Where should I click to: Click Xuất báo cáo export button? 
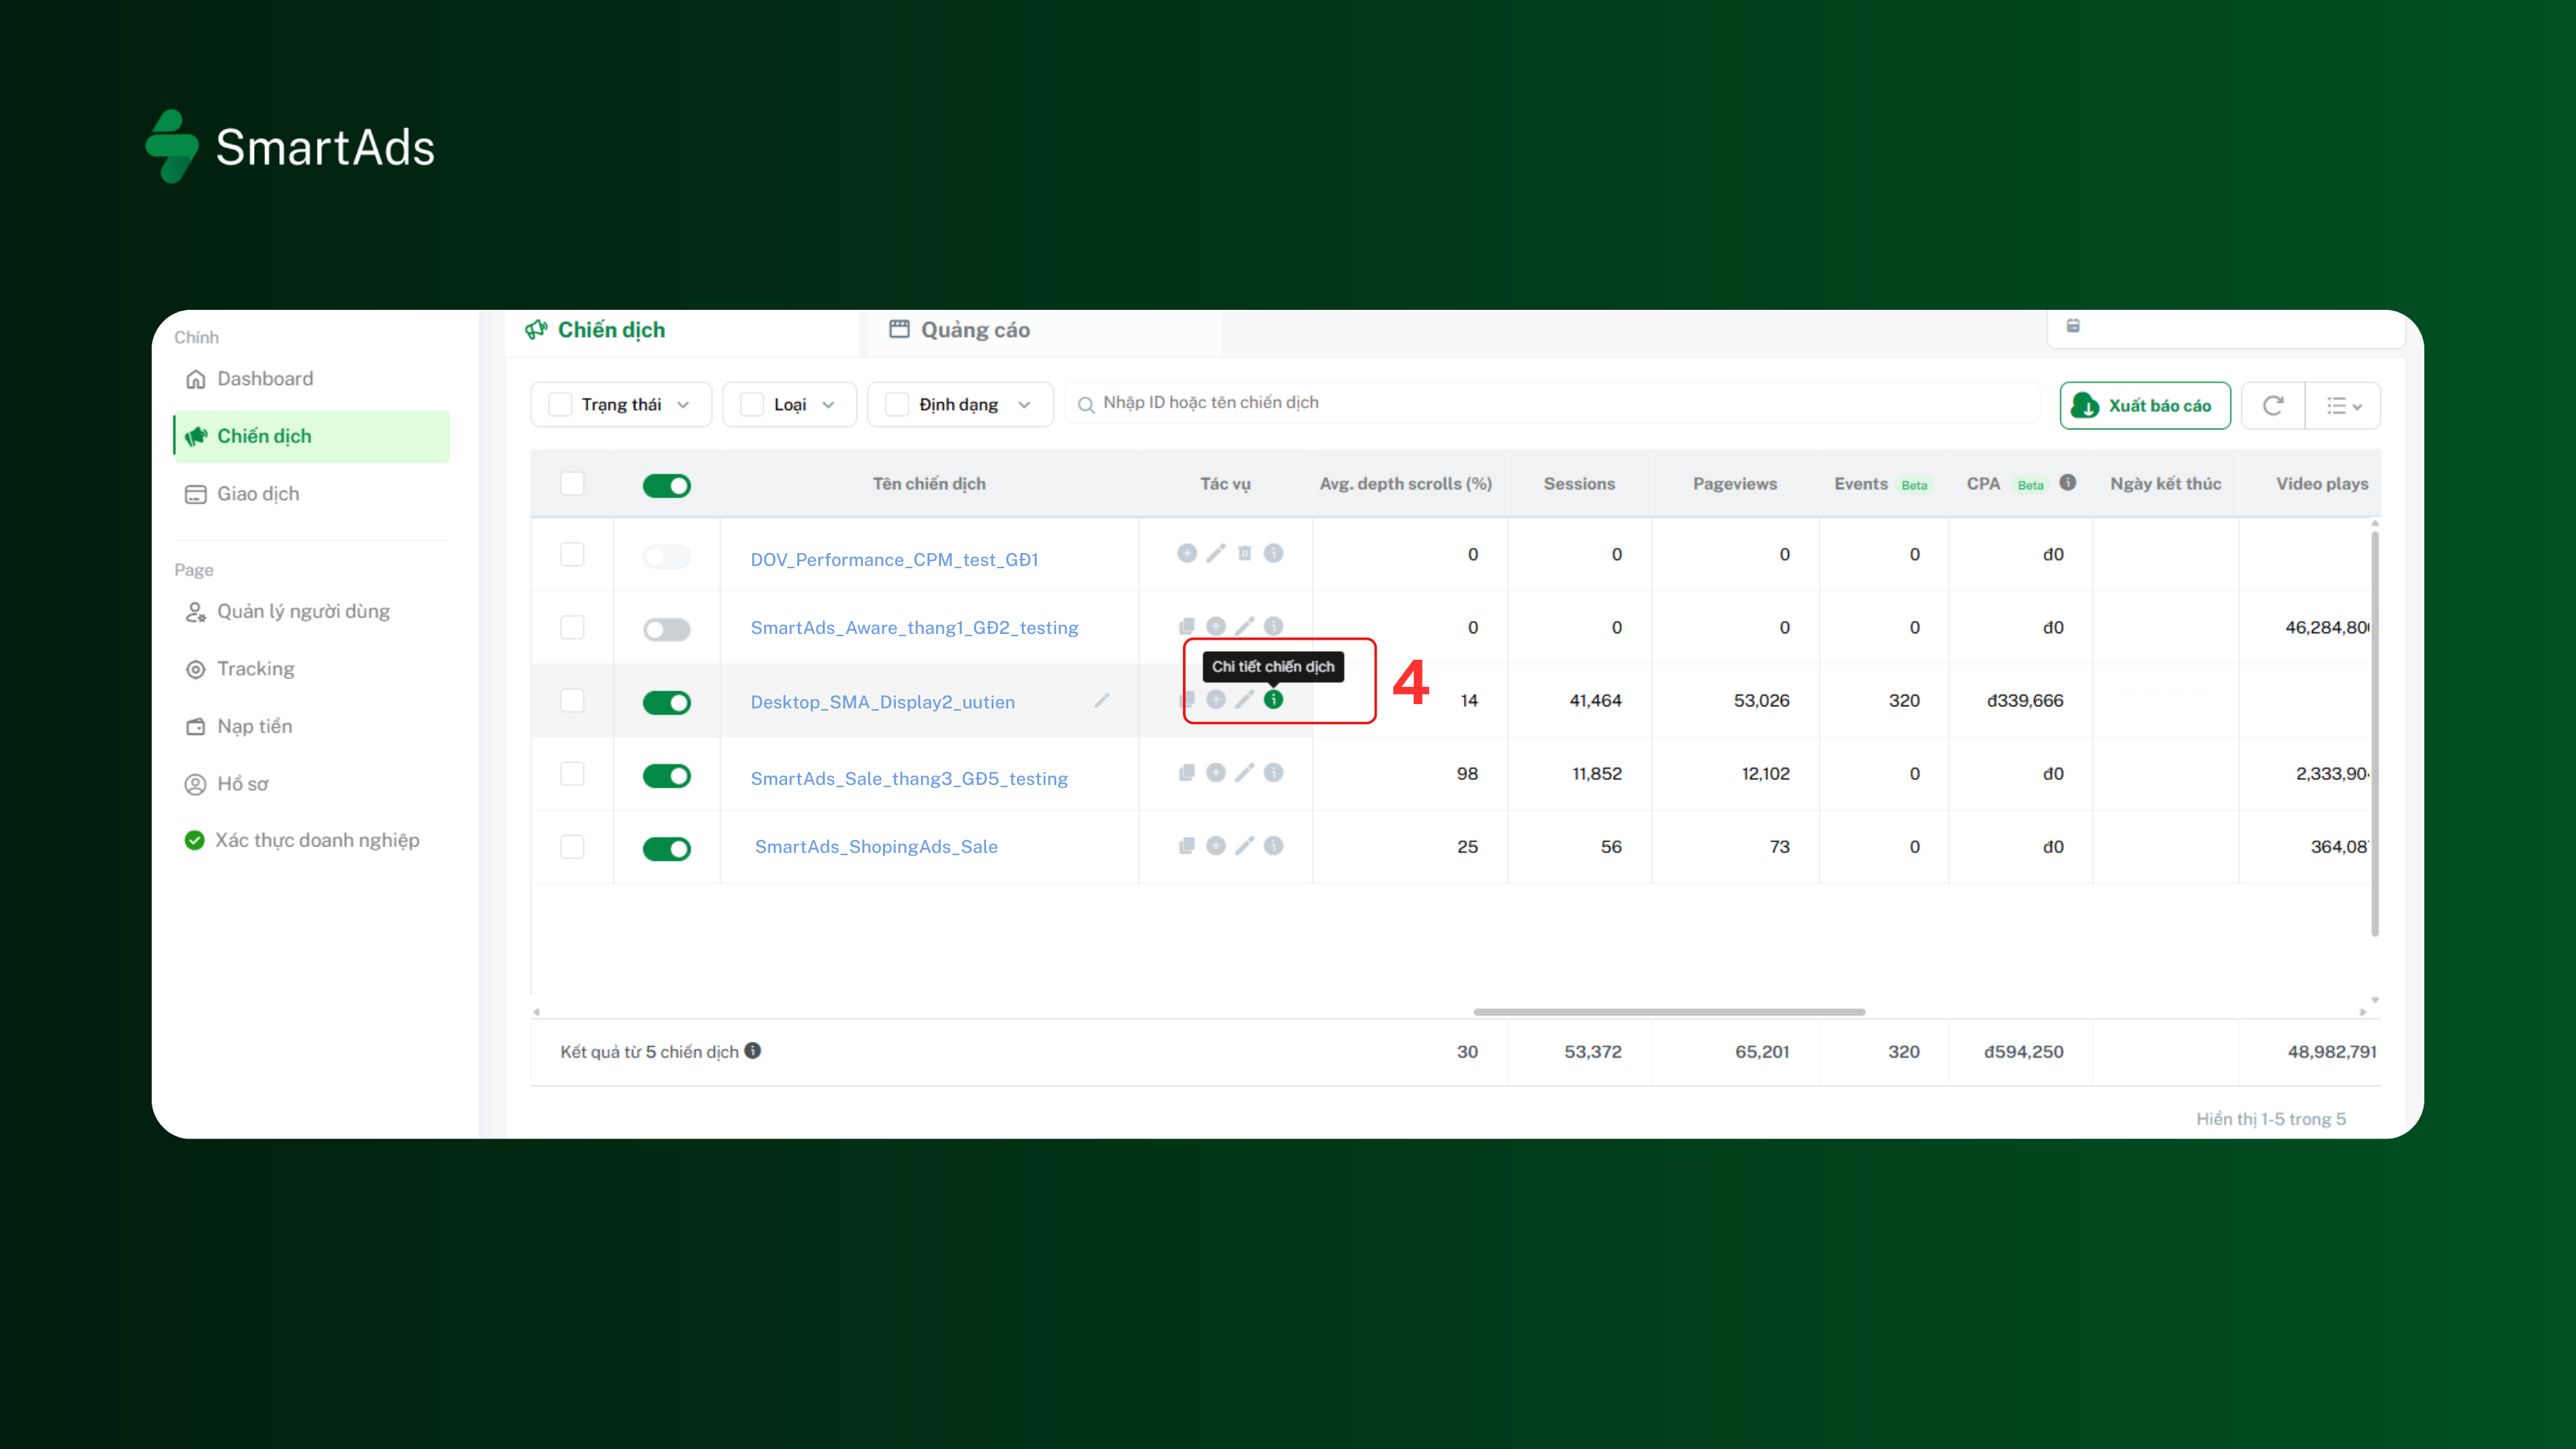[2145, 405]
